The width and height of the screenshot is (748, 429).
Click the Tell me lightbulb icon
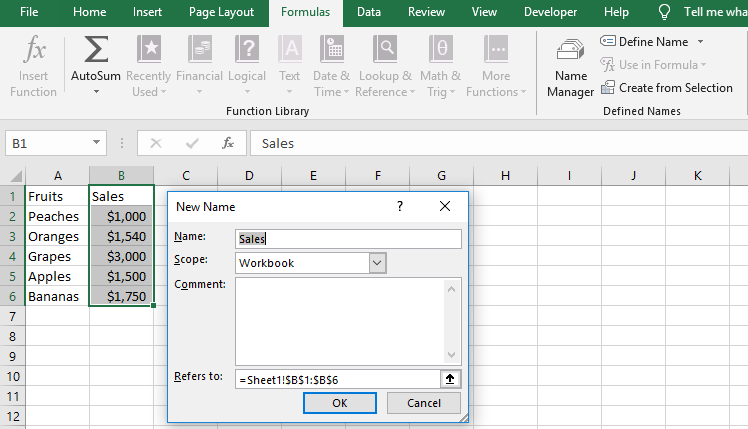[x=664, y=12]
